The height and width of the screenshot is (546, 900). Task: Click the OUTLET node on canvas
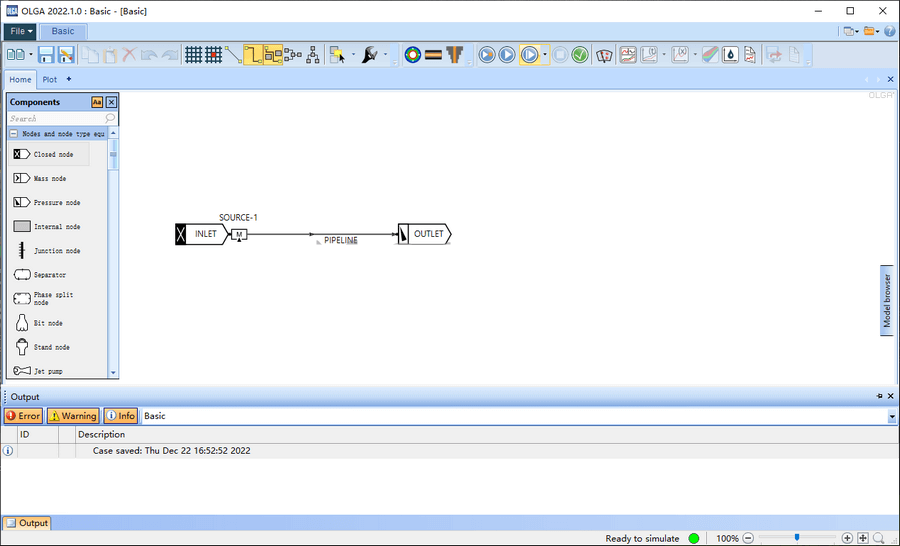click(427, 234)
